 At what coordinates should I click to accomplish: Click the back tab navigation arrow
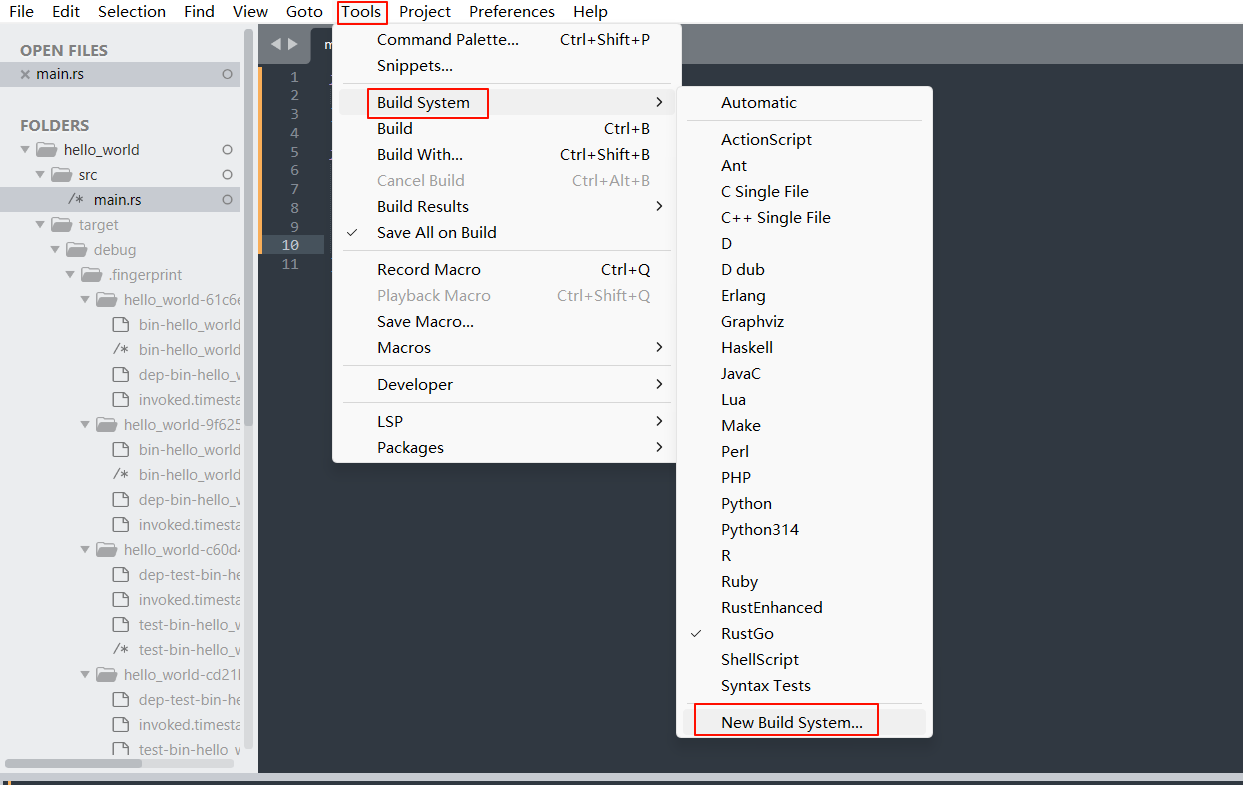pyautogui.click(x=276, y=44)
